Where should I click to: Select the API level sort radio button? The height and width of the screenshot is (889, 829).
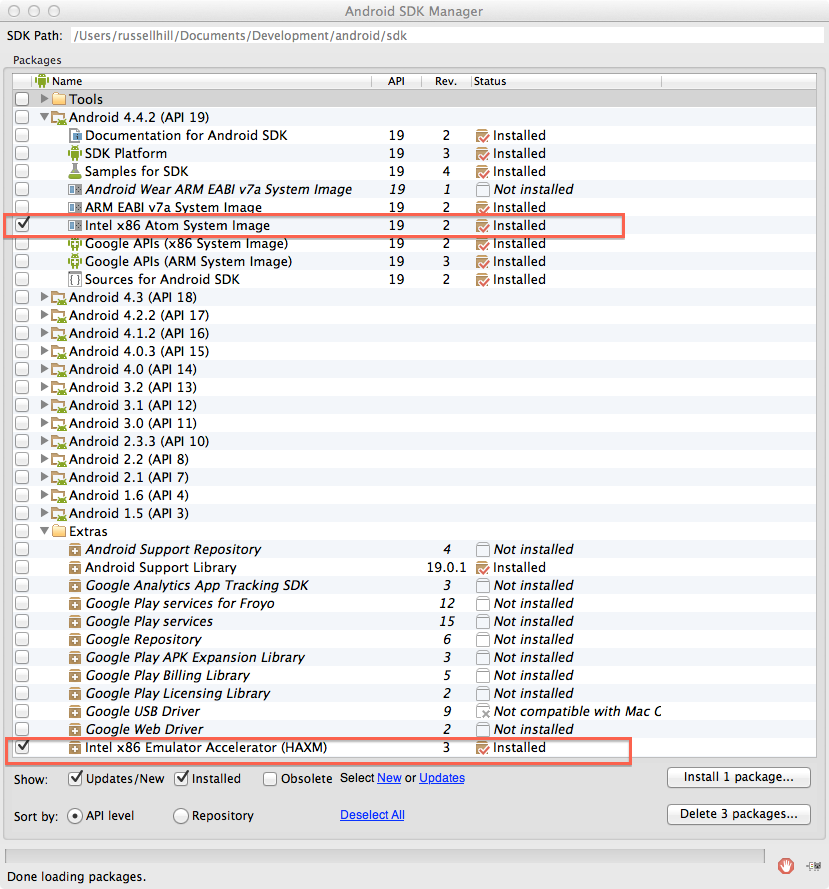[x=75, y=816]
